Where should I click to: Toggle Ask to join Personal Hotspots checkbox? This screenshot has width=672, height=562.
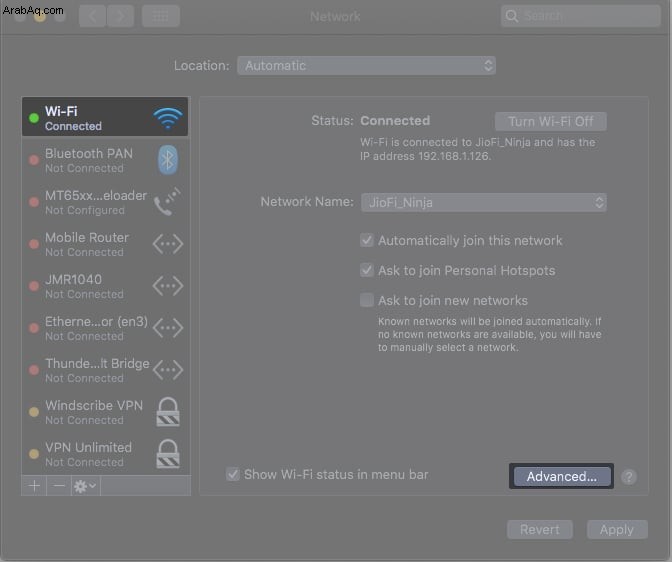pyautogui.click(x=367, y=270)
